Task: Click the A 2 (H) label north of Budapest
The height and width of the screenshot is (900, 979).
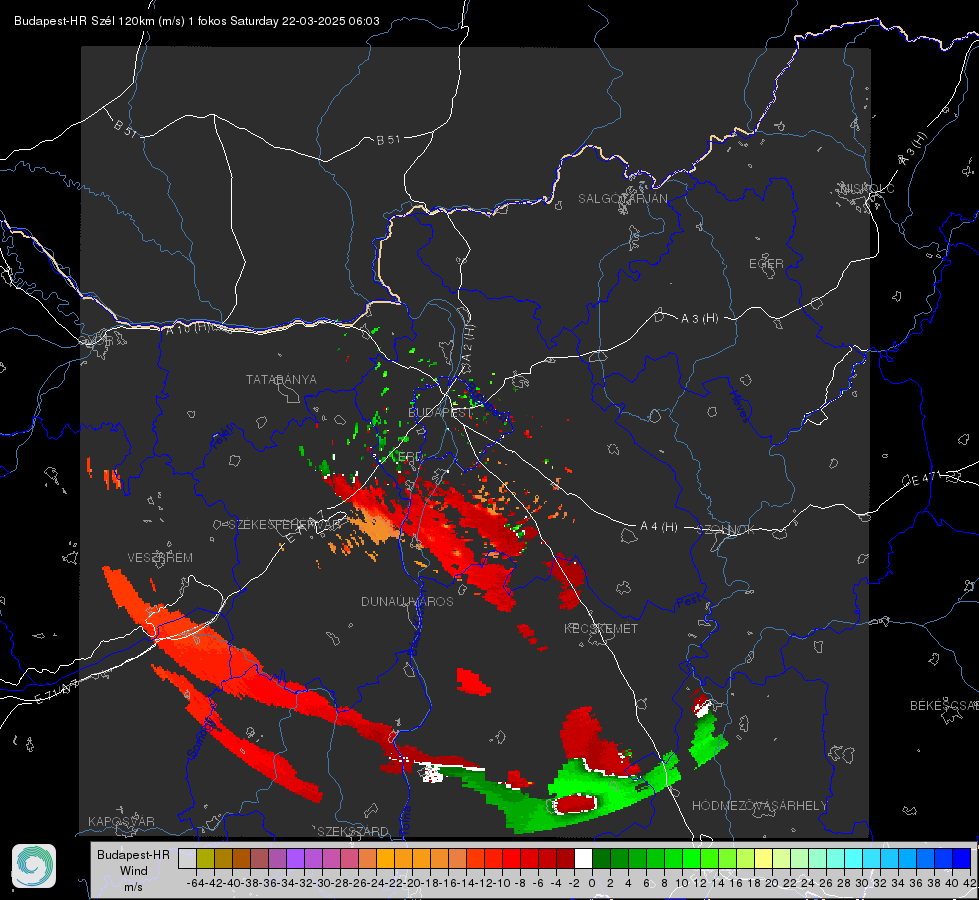Action: 468,341
